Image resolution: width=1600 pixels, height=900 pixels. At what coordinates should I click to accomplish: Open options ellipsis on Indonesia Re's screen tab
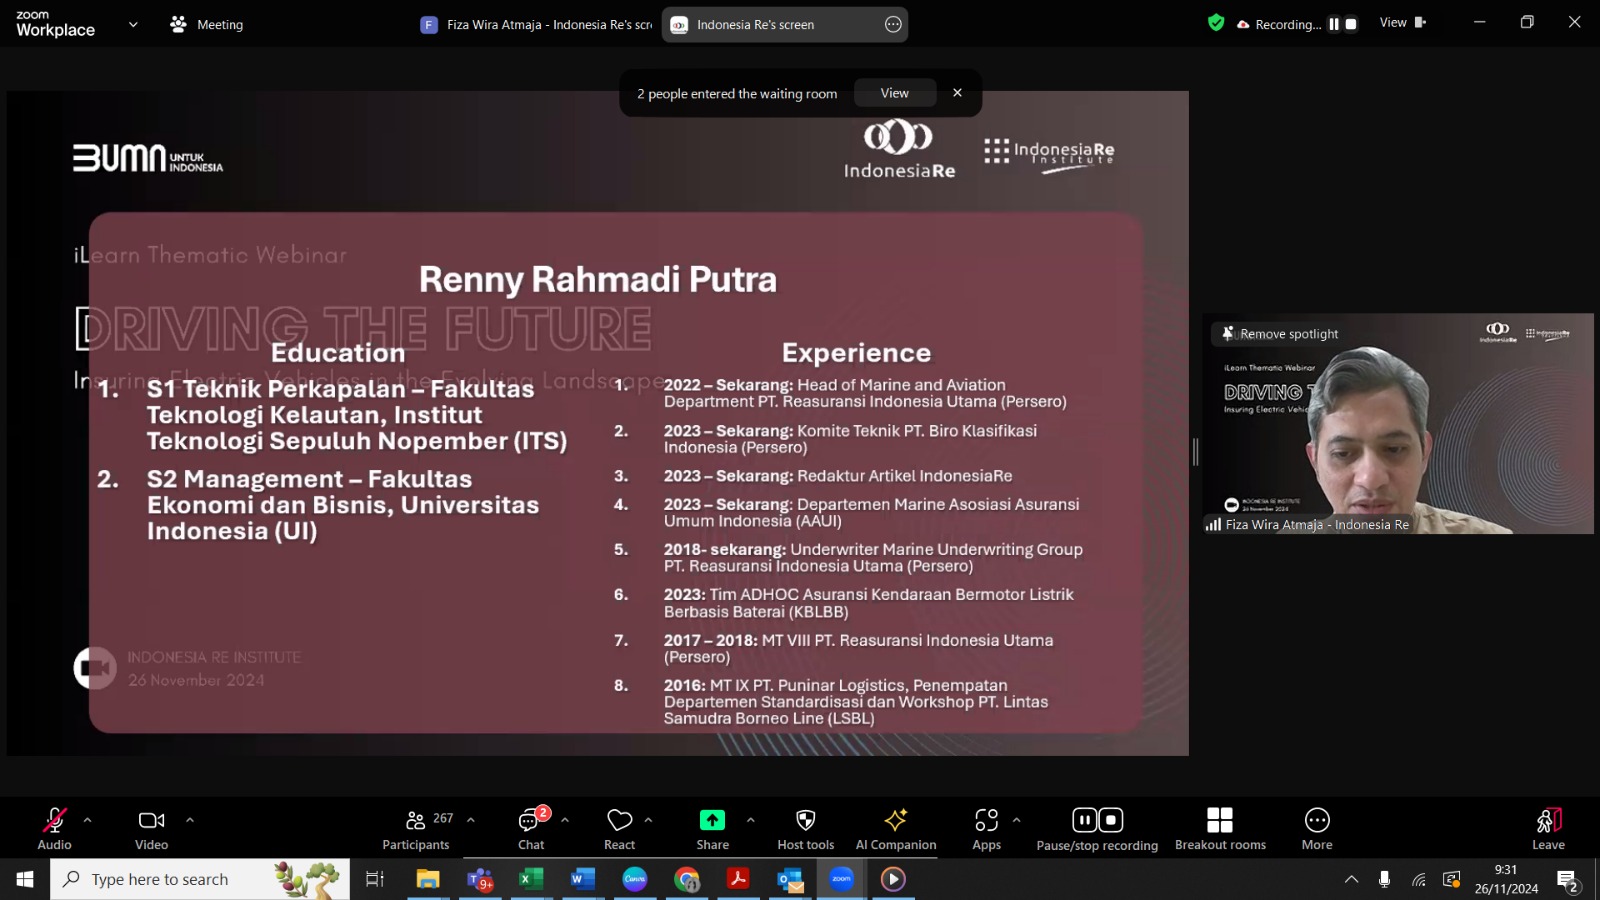(x=893, y=24)
